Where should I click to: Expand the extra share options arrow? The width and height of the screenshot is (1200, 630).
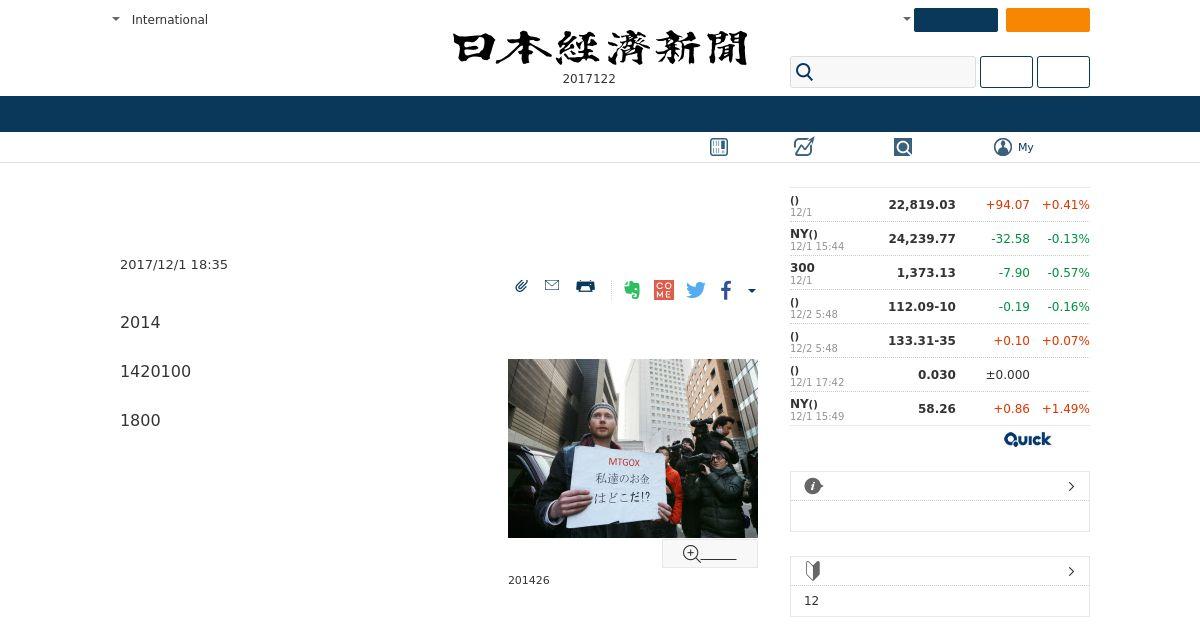752,291
